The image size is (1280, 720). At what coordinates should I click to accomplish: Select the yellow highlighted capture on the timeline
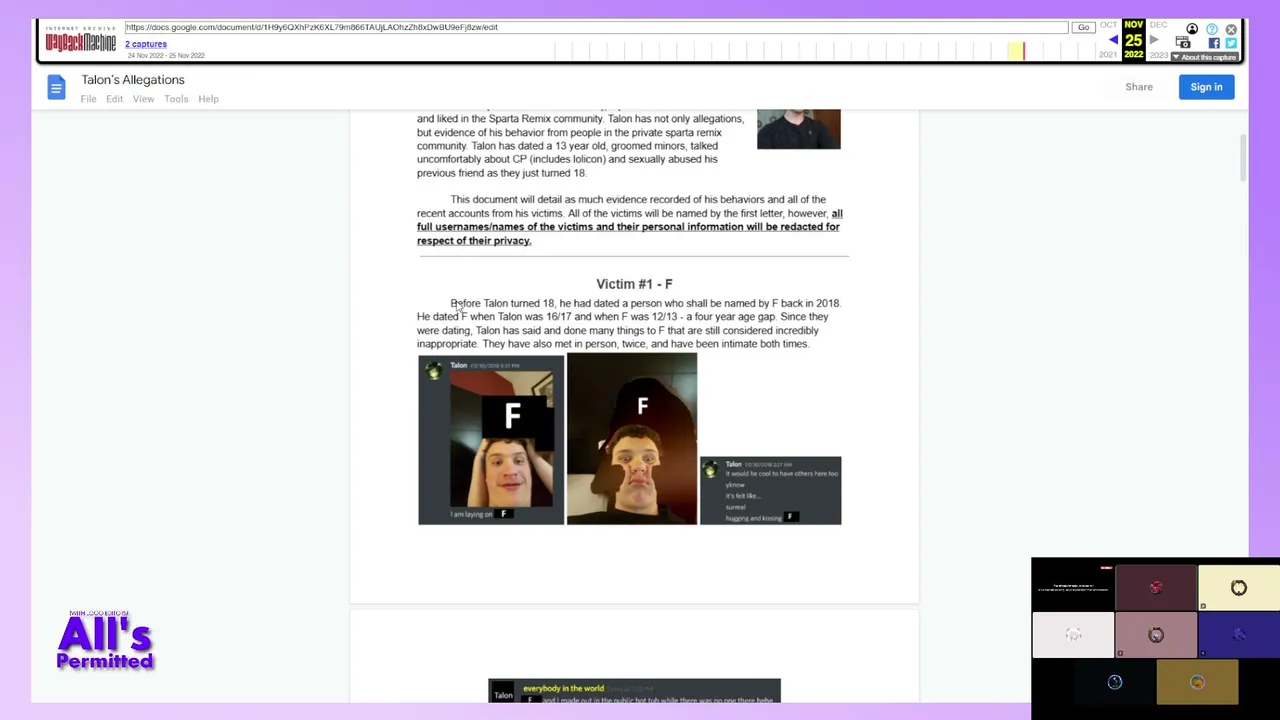1016,50
